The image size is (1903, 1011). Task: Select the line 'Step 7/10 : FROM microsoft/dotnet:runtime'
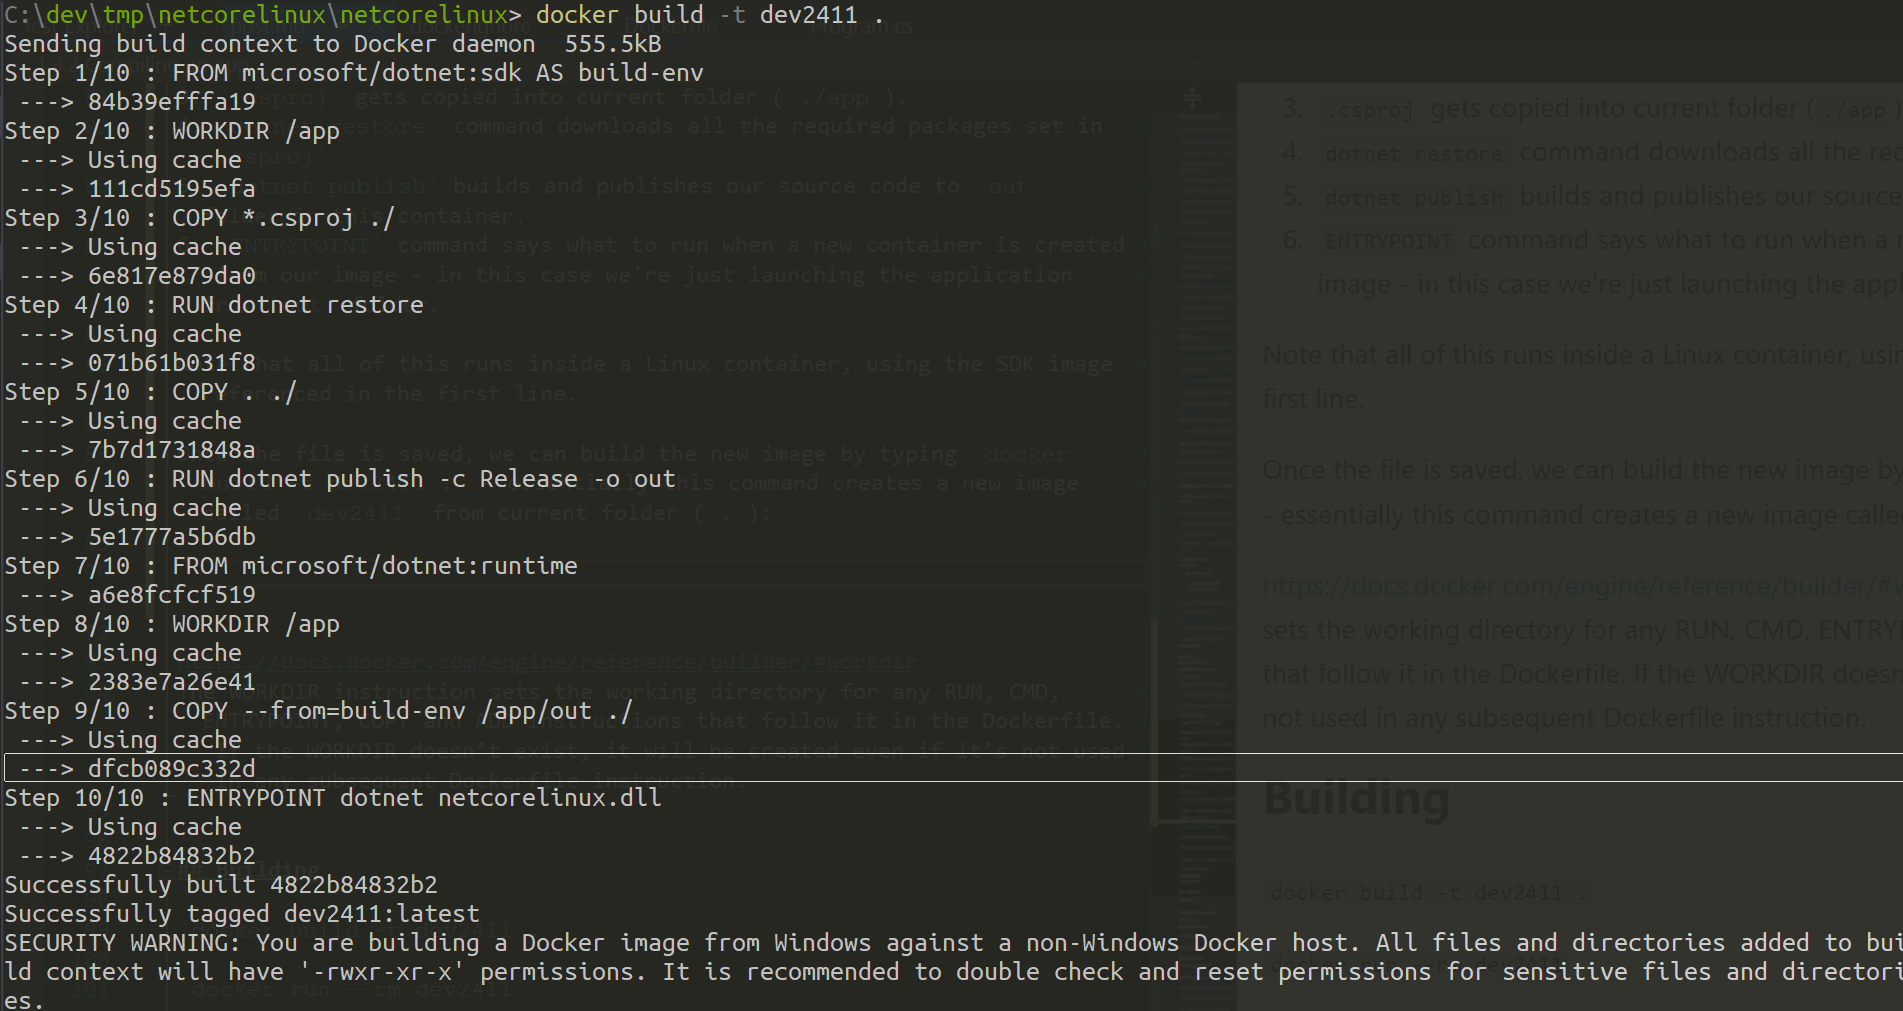click(291, 566)
